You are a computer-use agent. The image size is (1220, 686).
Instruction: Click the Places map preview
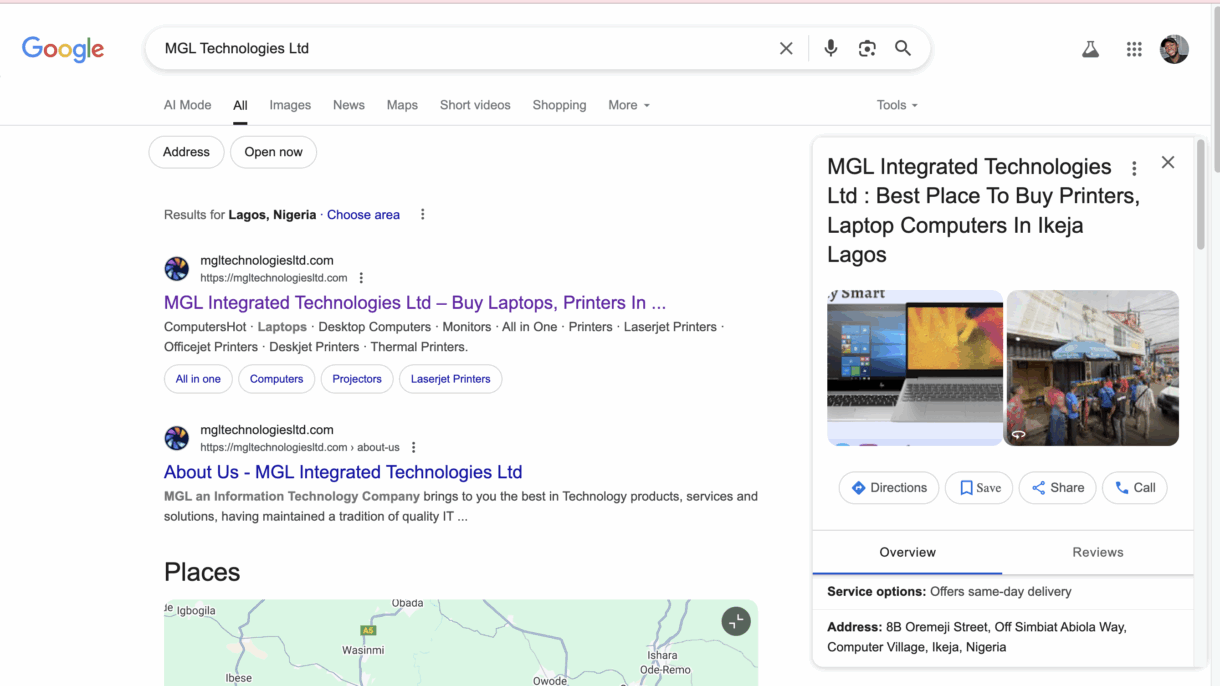[461, 643]
